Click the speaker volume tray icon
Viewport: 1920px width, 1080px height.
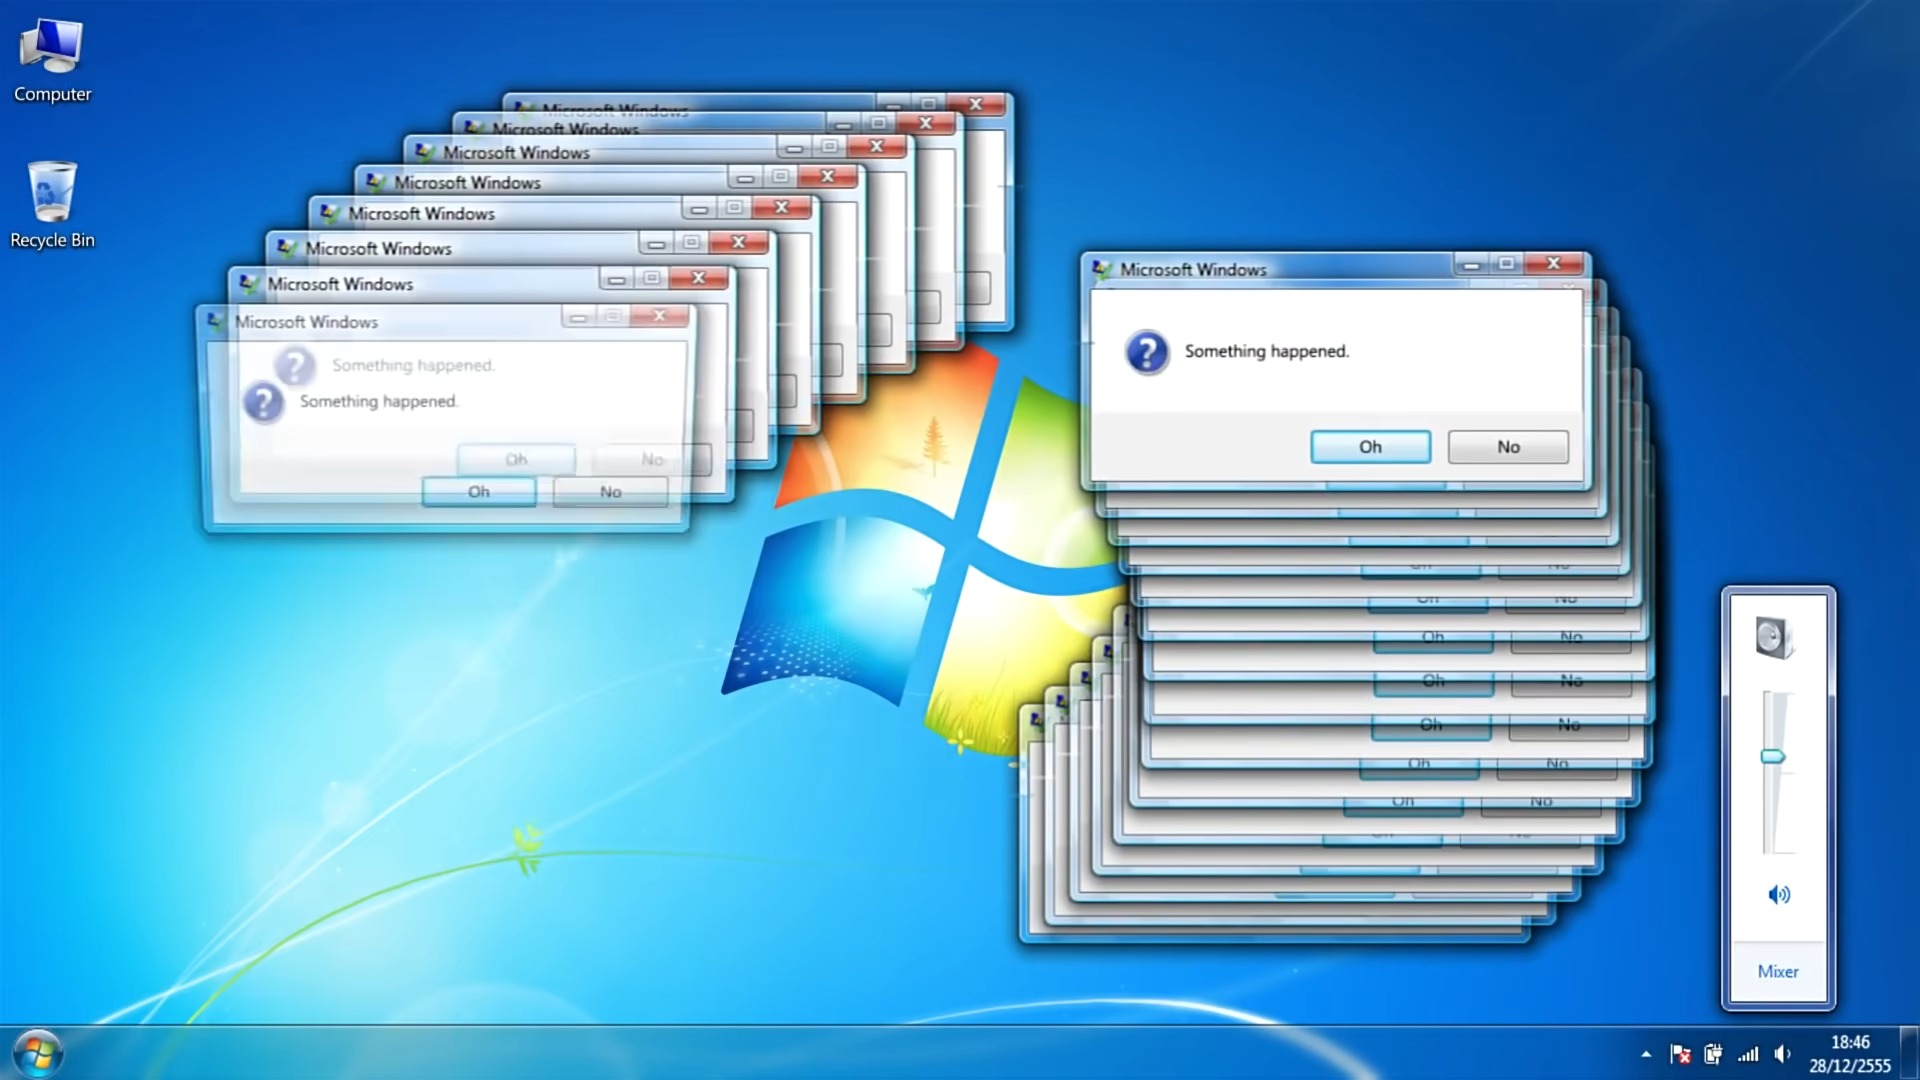tap(1782, 1054)
